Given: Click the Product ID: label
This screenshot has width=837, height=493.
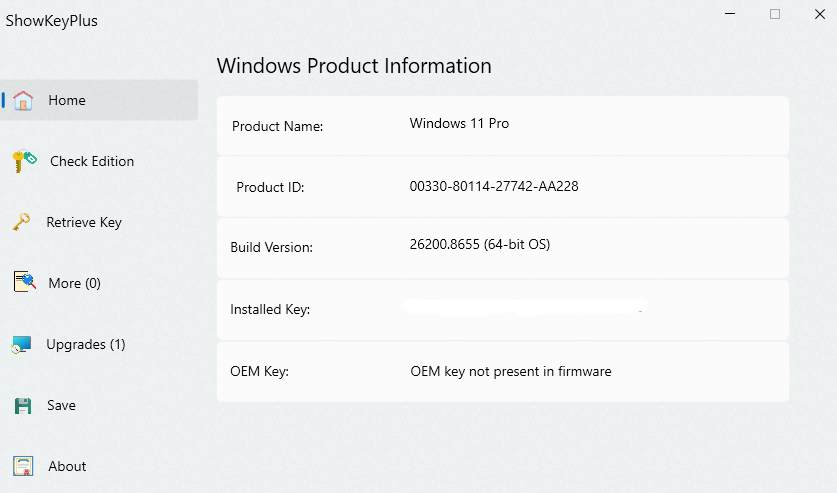Looking at the screenshot, I should click(270, 187).
